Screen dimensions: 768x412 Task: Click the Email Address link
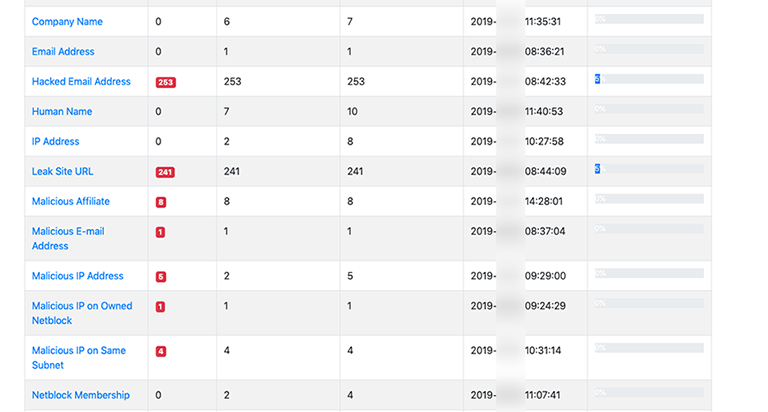(x=63, y=52)
